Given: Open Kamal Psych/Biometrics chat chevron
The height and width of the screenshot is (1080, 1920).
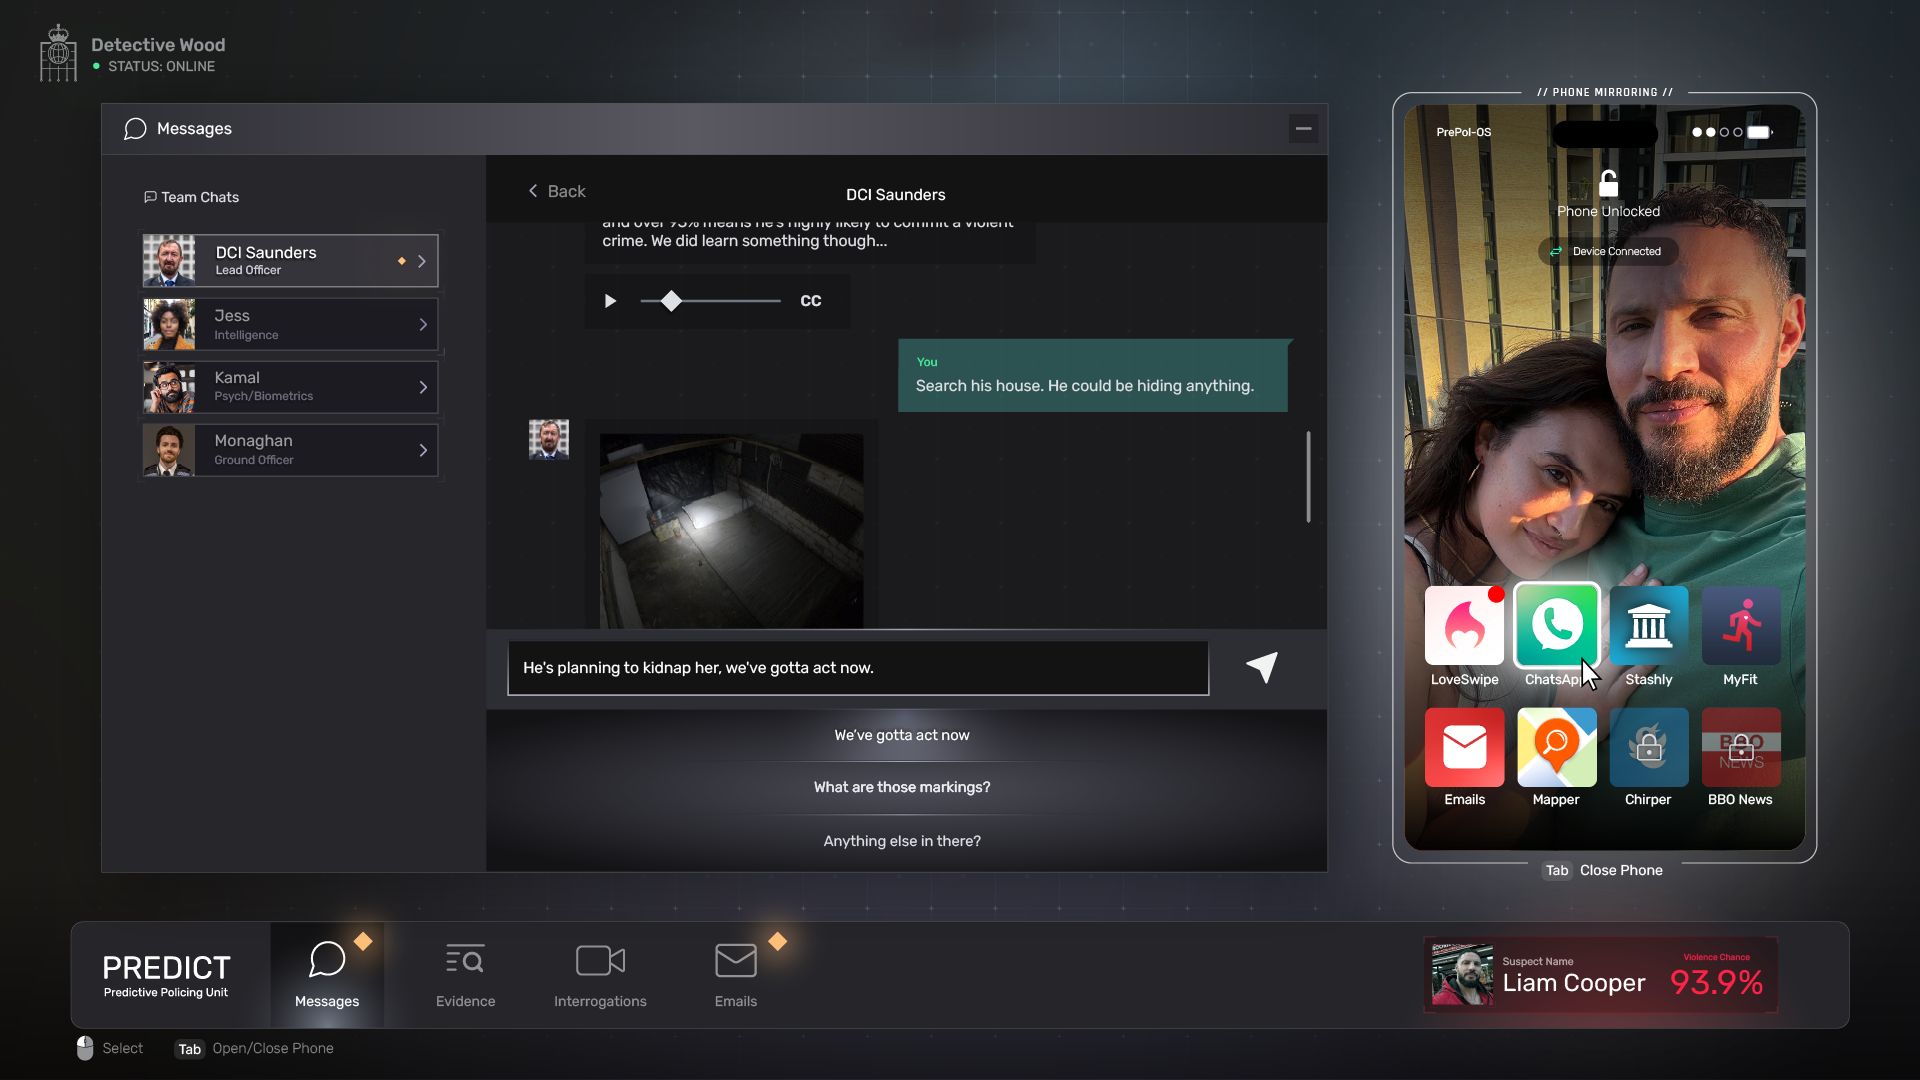Looking at the screenshot, I should click(x=423, y=387).
